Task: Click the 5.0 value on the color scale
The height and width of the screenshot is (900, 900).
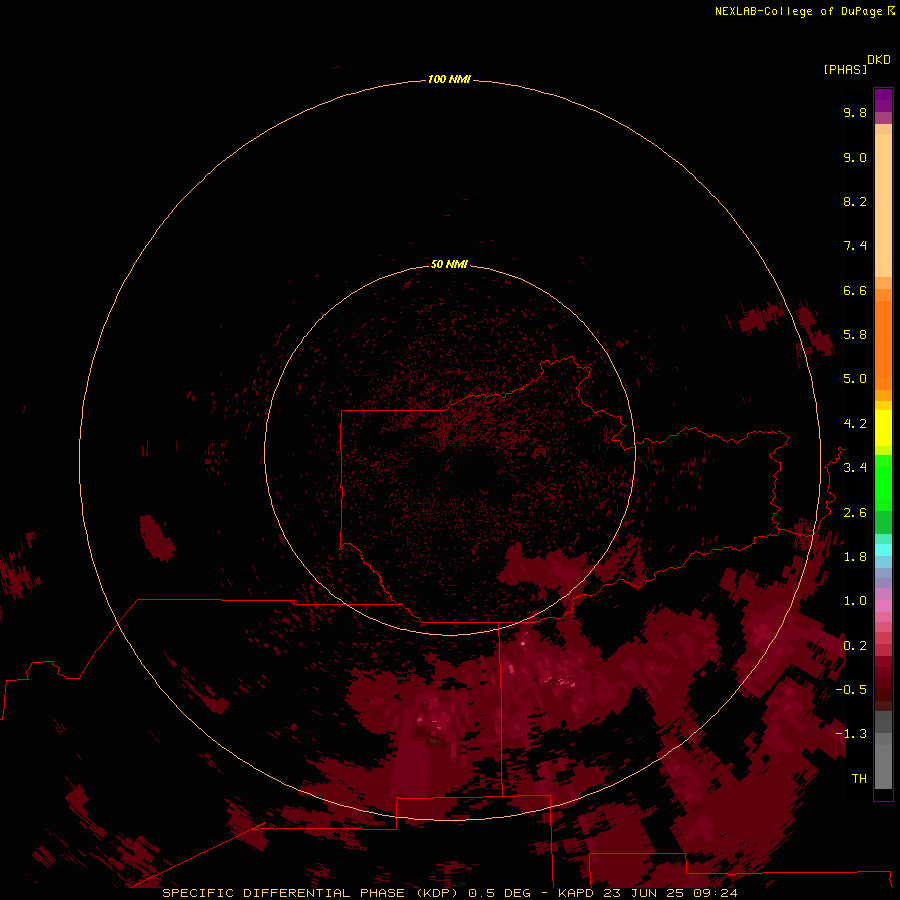Action: coord(855,379)
